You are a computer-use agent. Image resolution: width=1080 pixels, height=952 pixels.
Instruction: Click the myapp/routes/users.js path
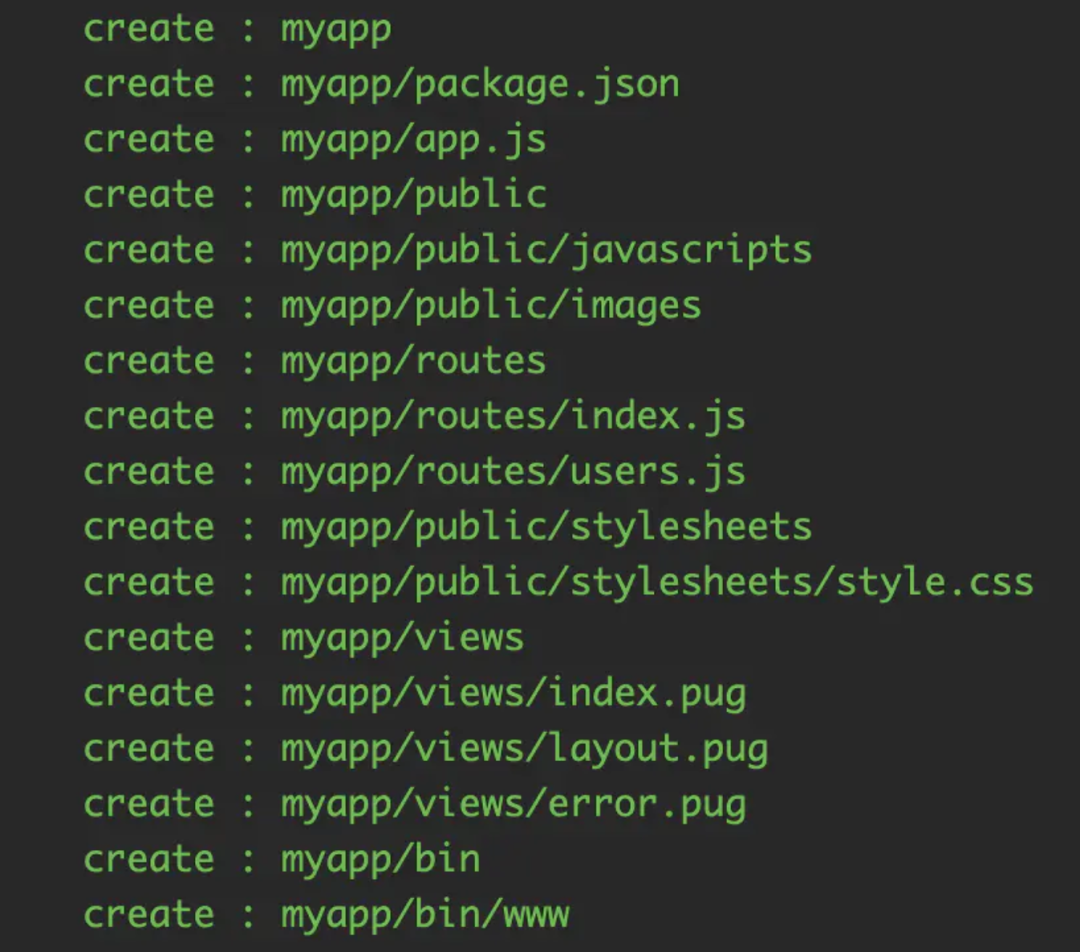512,472
